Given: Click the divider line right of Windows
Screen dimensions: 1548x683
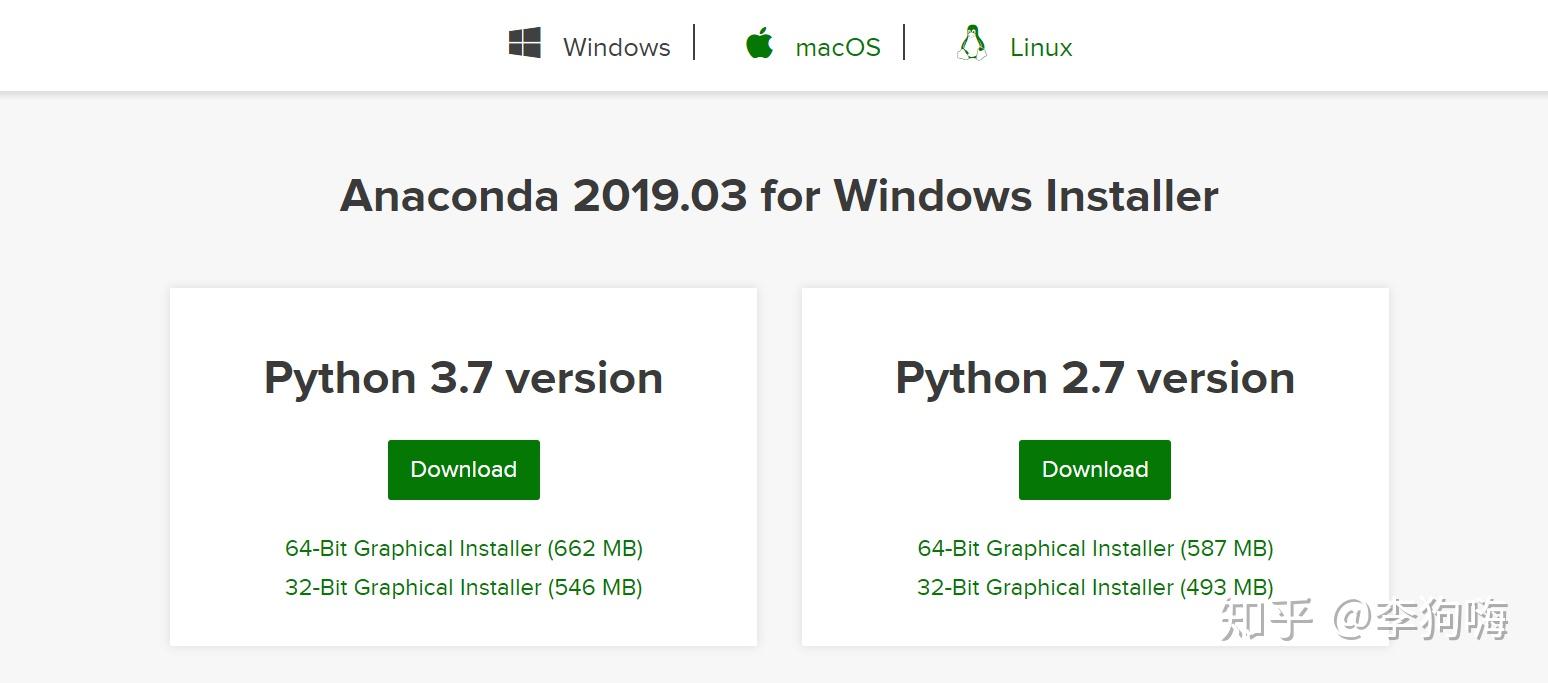Looking at the screenshot, I should [694, 43].
